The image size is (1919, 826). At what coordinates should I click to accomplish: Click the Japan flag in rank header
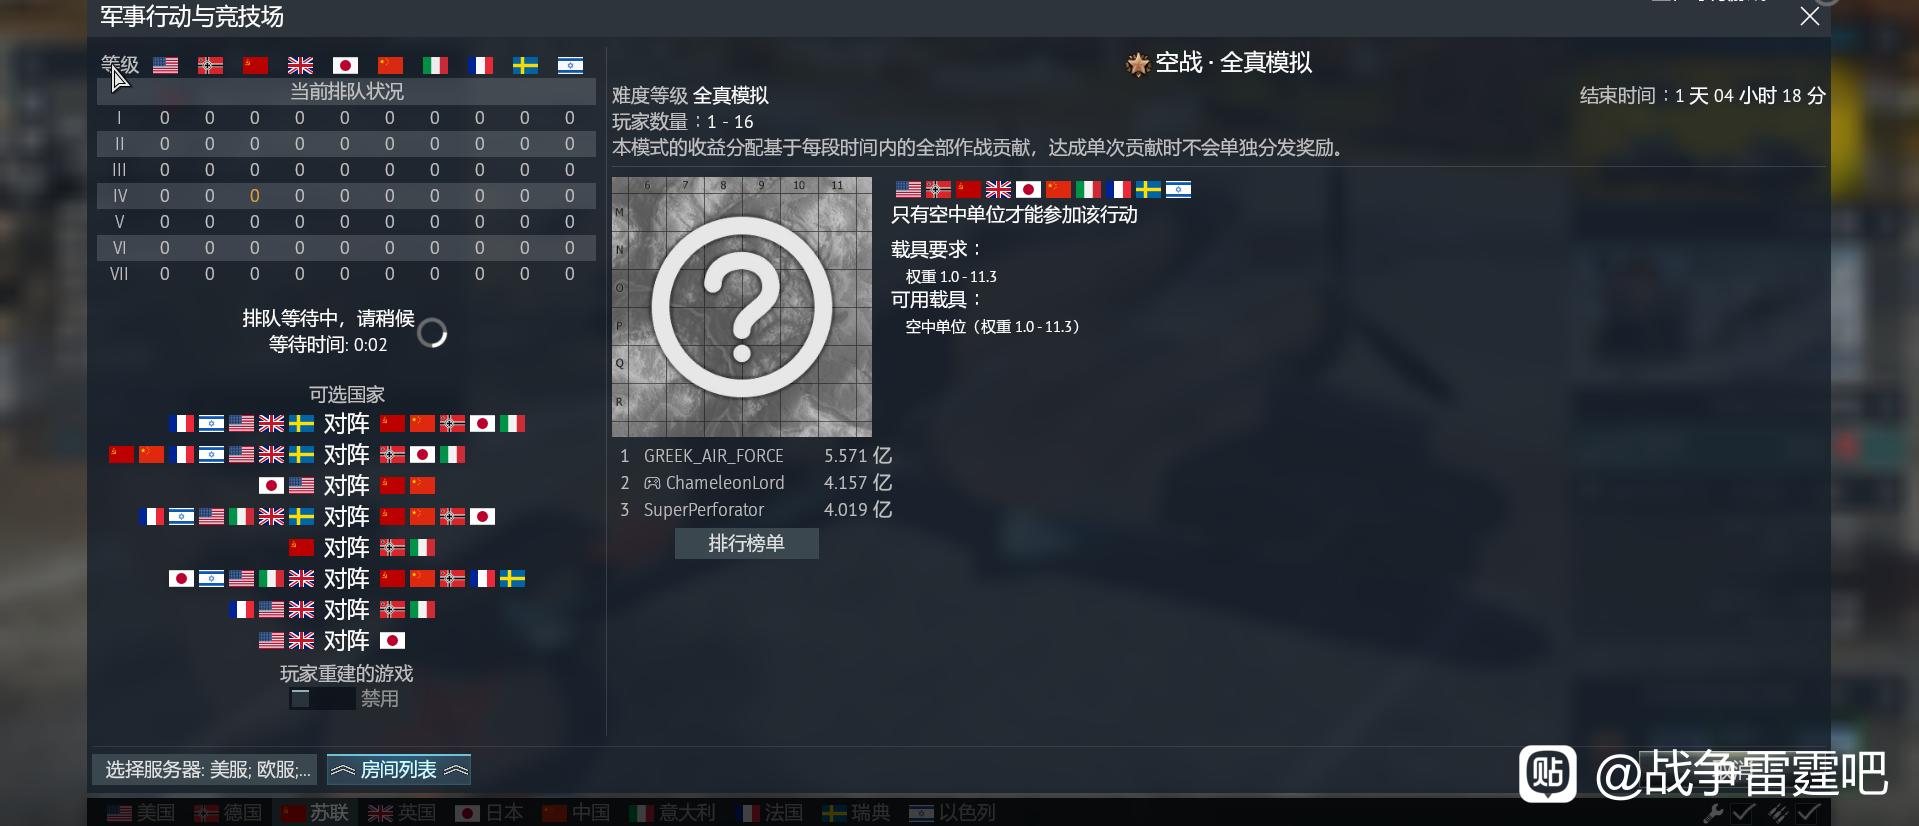click(345, 65)
